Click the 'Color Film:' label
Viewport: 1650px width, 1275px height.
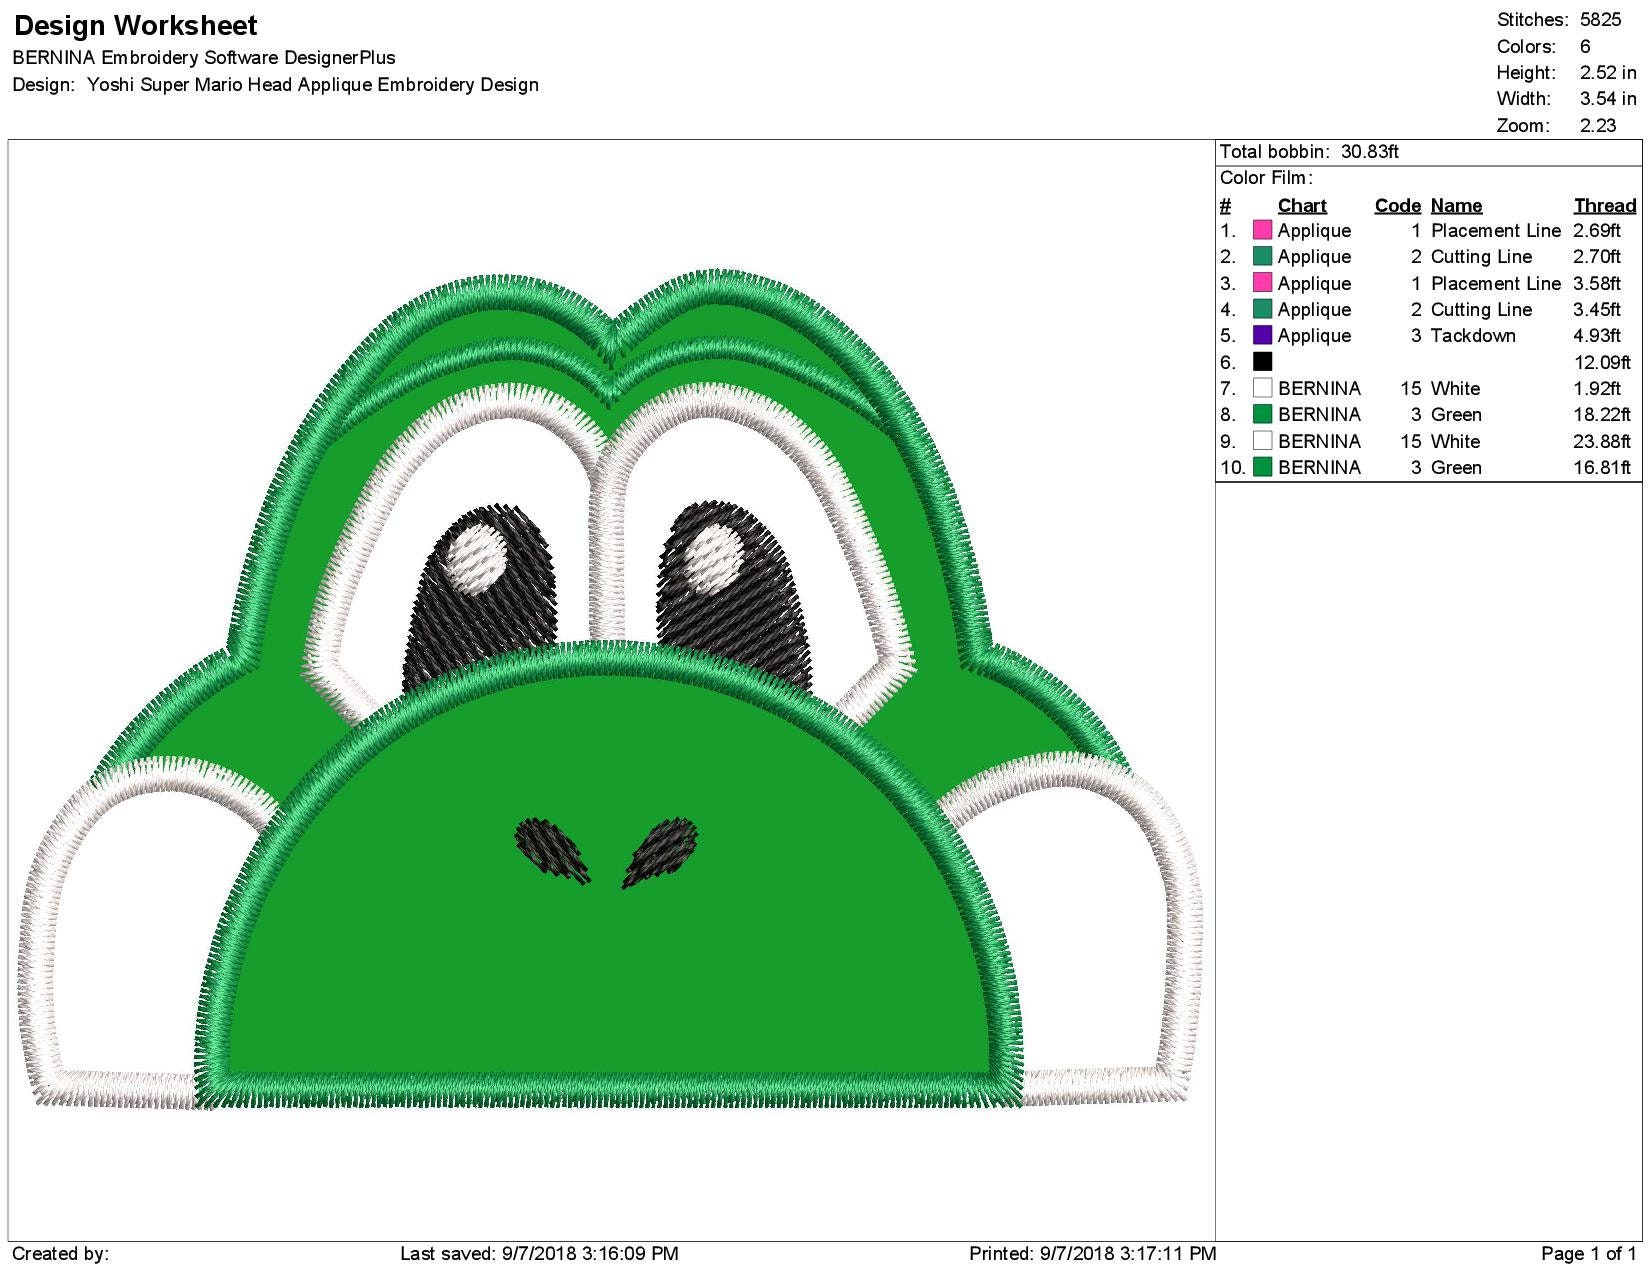tap(1266, 178)
